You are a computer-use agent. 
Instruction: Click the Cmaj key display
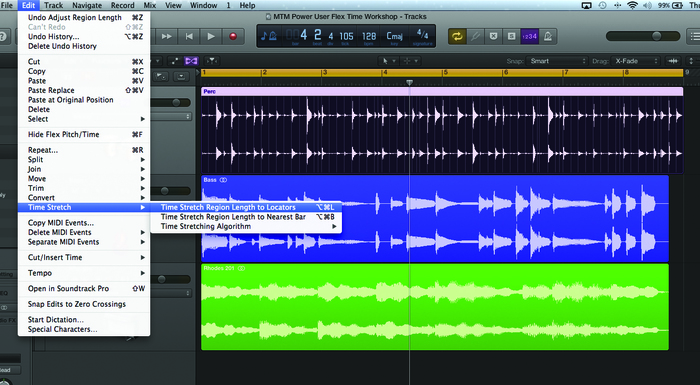coord(394,36)
